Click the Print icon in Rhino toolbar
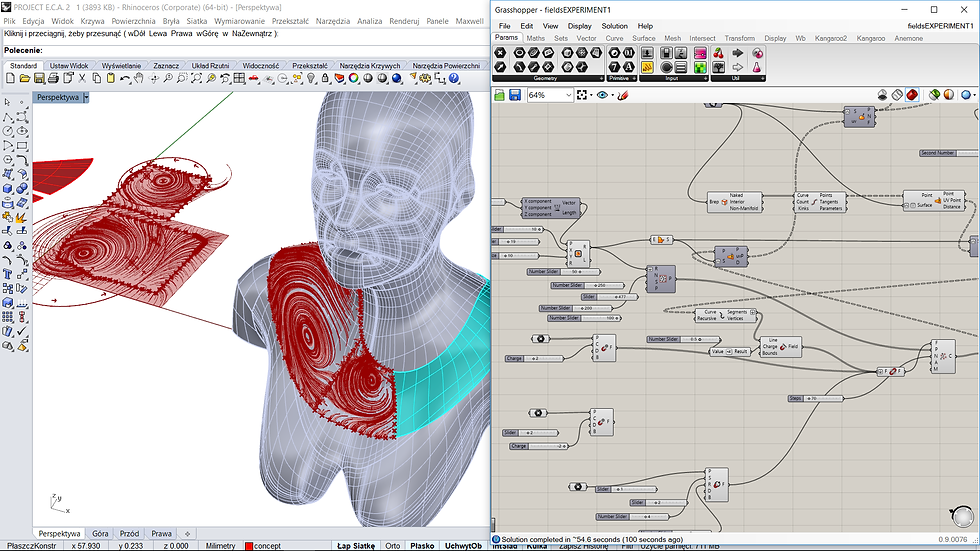The width and height of the screenshot is (980, 551). pyautogui.click(x=53, y=79)
